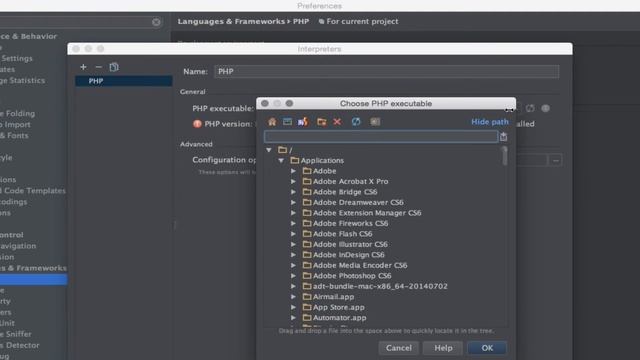Select the Applications folder row
The image size is (640, 360).
[x=317, y=160]
